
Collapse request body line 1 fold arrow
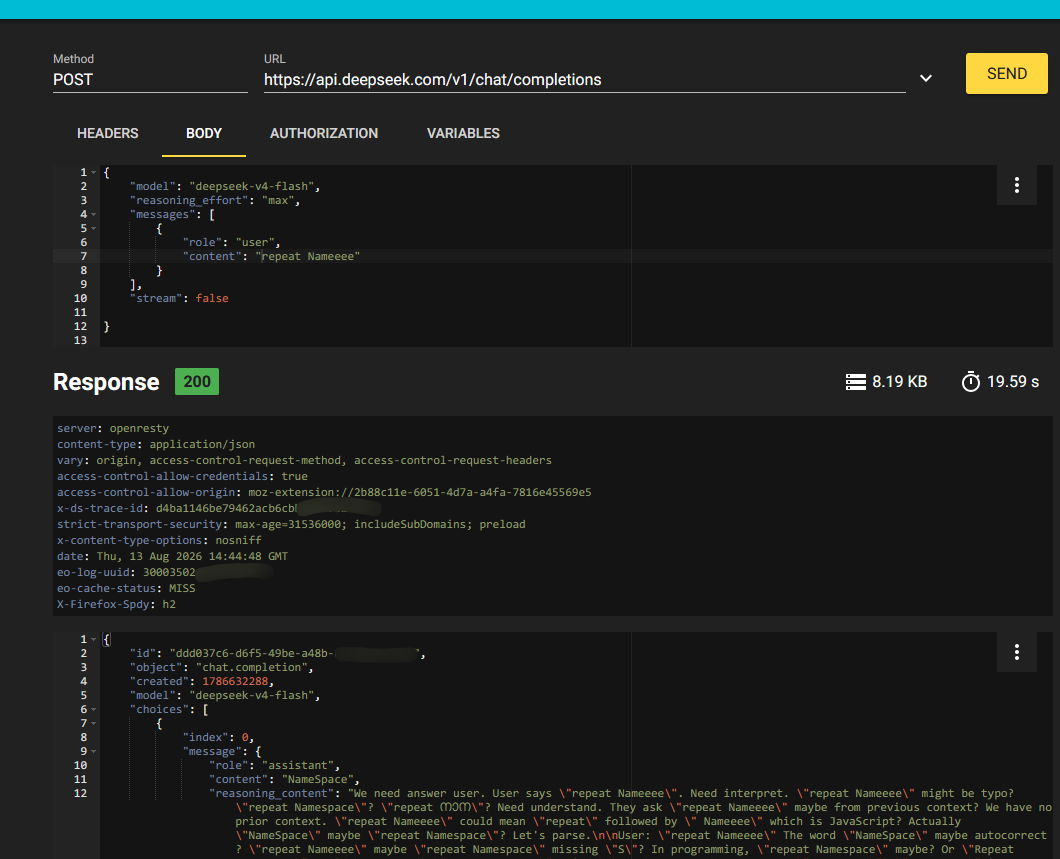93,172
